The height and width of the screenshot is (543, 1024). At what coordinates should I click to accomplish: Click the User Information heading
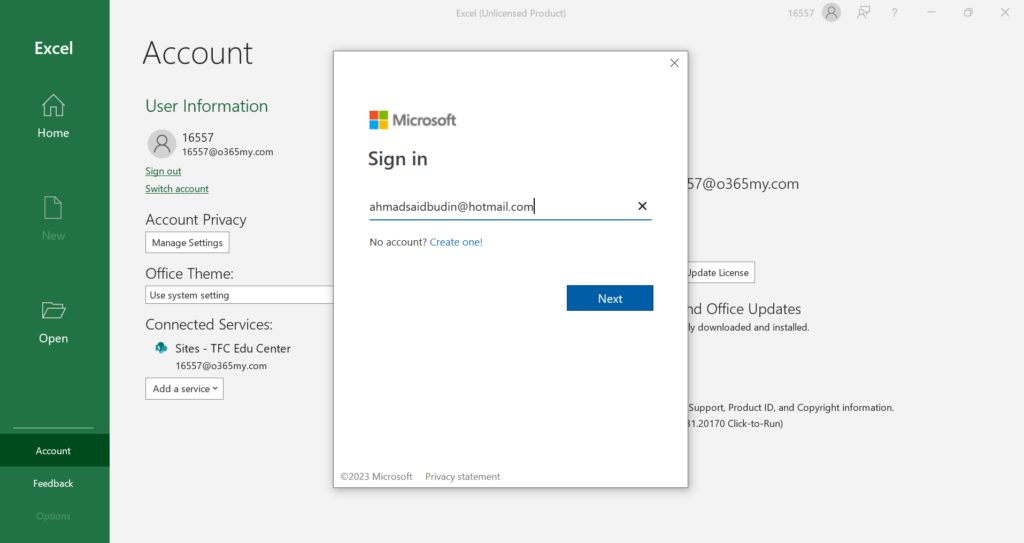click(206, 106)
